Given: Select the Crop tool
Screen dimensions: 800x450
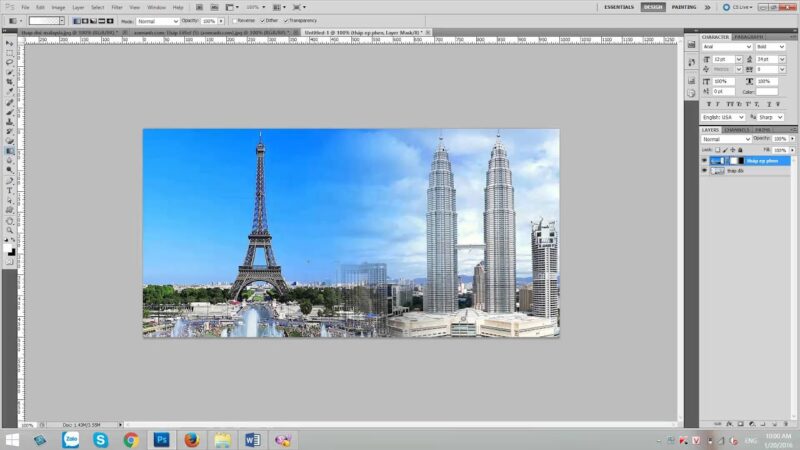Looking at the screenshot, I should pos(10,82).
